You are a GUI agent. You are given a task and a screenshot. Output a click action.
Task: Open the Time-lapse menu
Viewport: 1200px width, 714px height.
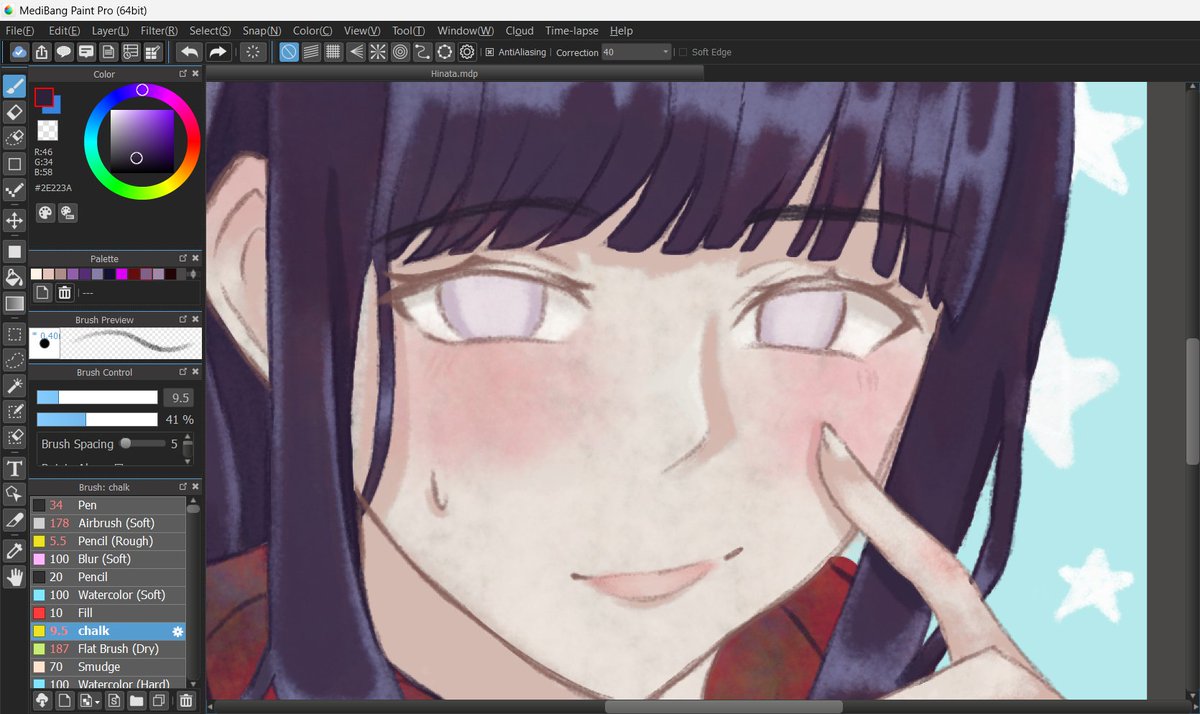571,31
